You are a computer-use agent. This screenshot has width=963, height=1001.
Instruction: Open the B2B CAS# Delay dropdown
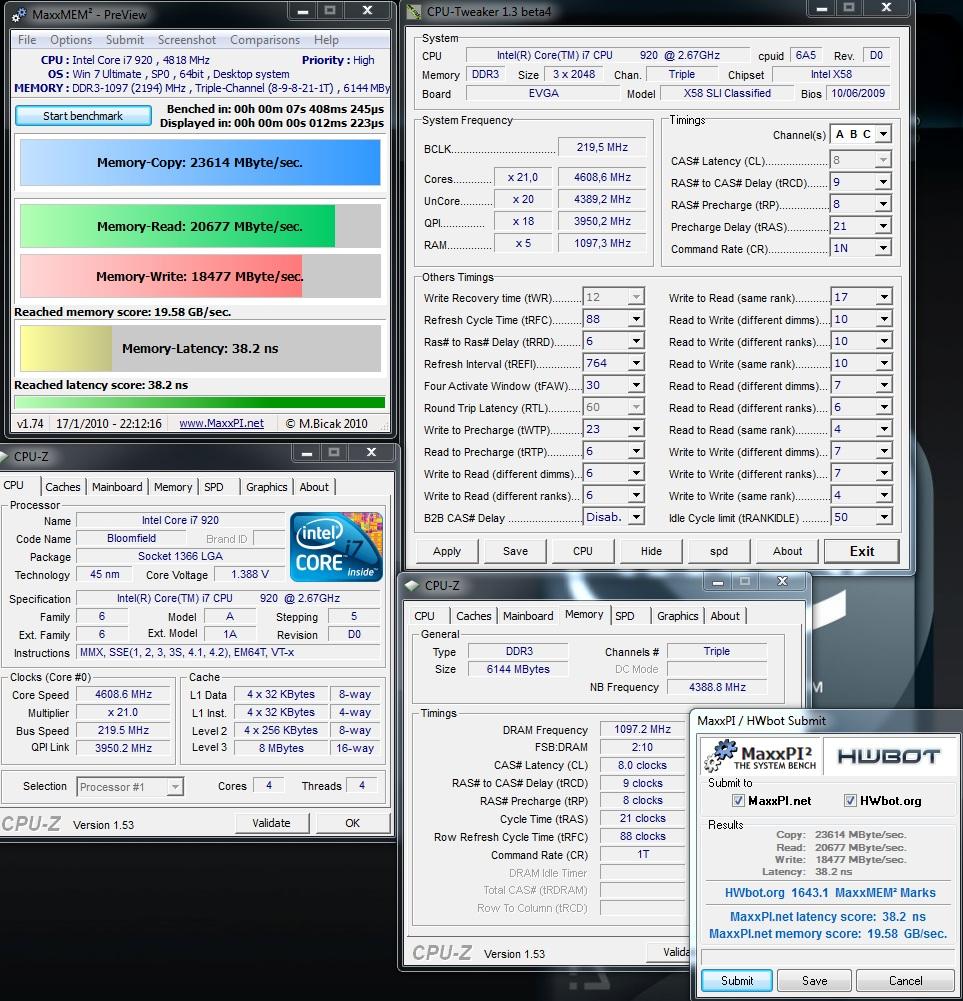[x=636, y=517]
